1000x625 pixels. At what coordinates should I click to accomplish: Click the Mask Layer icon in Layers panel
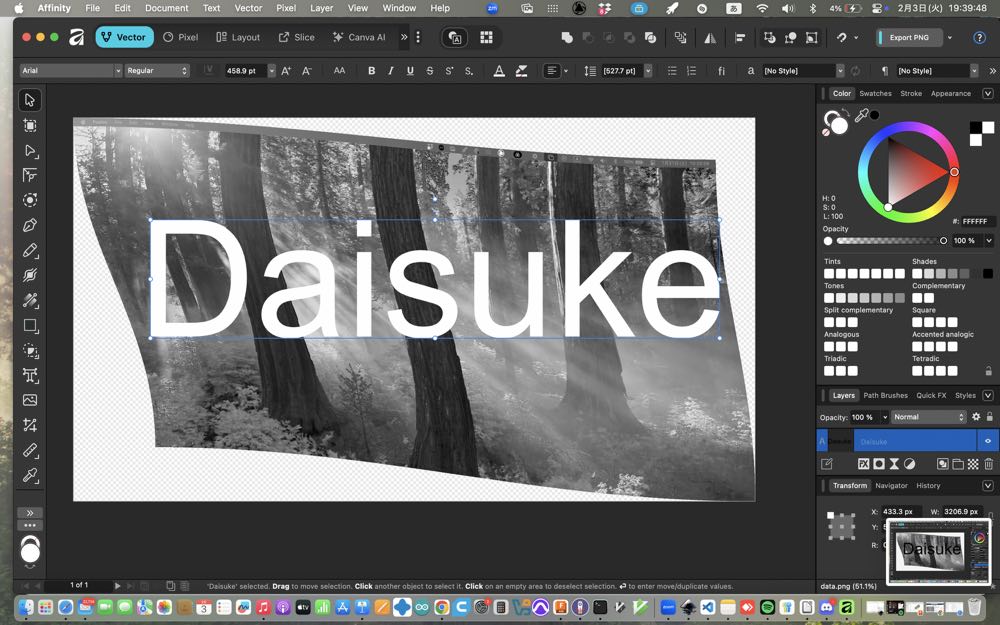click(879, 464)
